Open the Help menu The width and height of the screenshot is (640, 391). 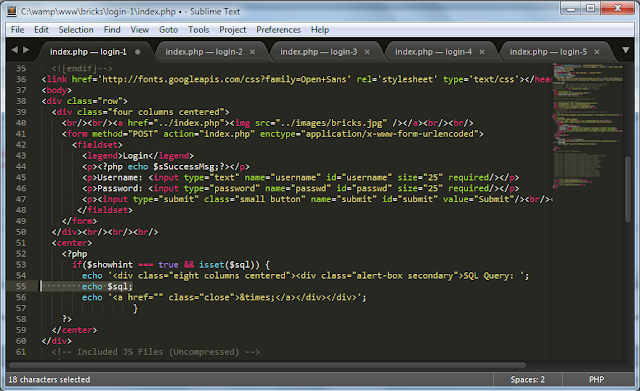(x=320, y=30)
